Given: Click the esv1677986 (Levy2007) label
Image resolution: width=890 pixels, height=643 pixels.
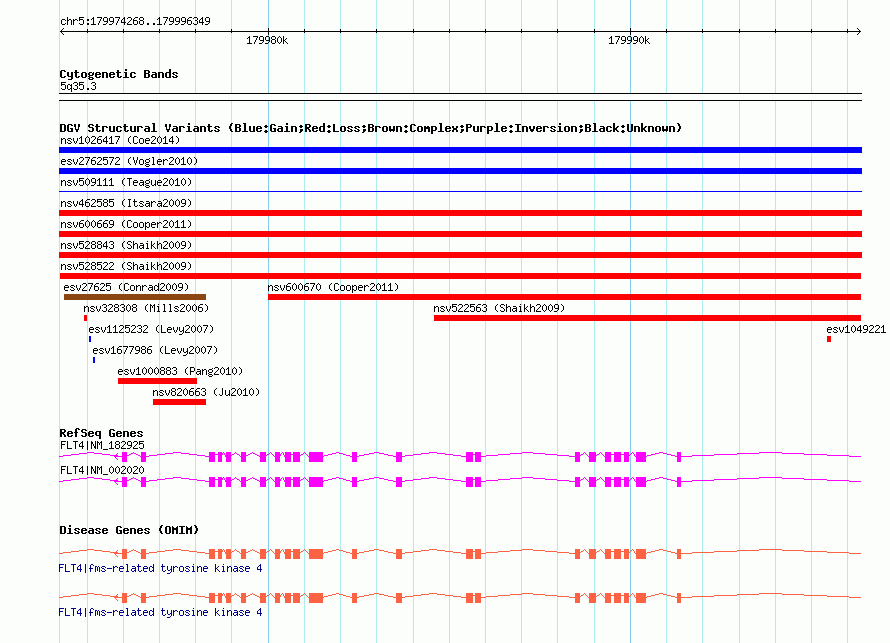Looking at the screenshot, I should pyautogui.click(x=155, y=350).
